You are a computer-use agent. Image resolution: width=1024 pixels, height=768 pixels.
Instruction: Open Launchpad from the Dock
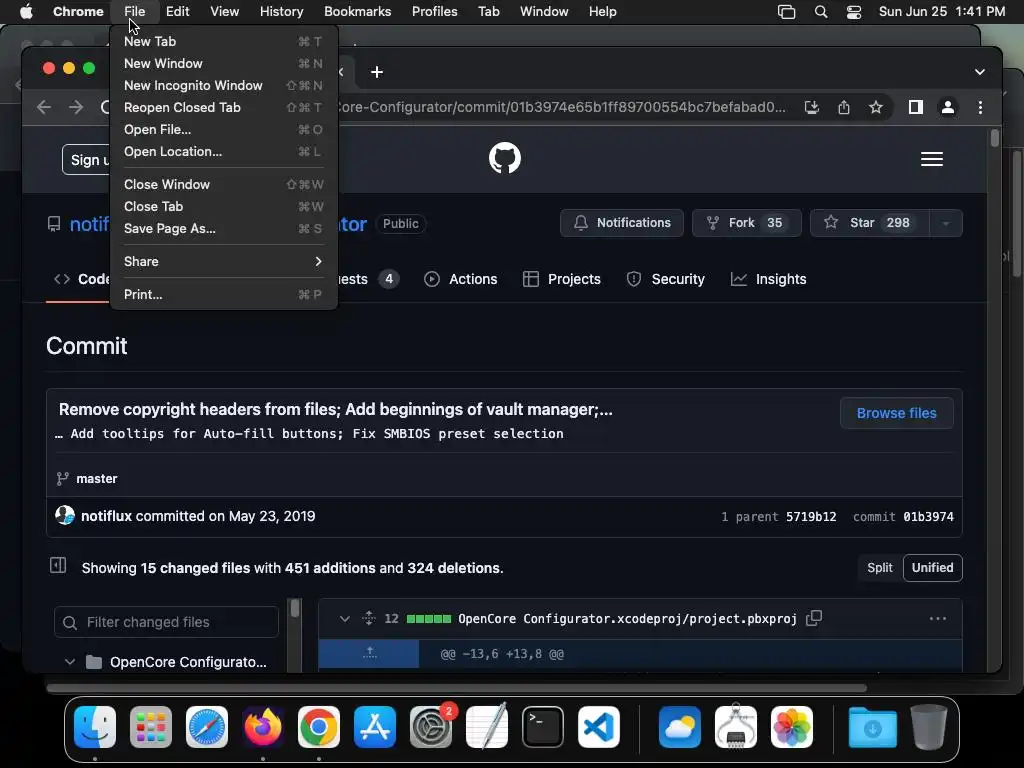pyautogui.click(x=151, y=727)
